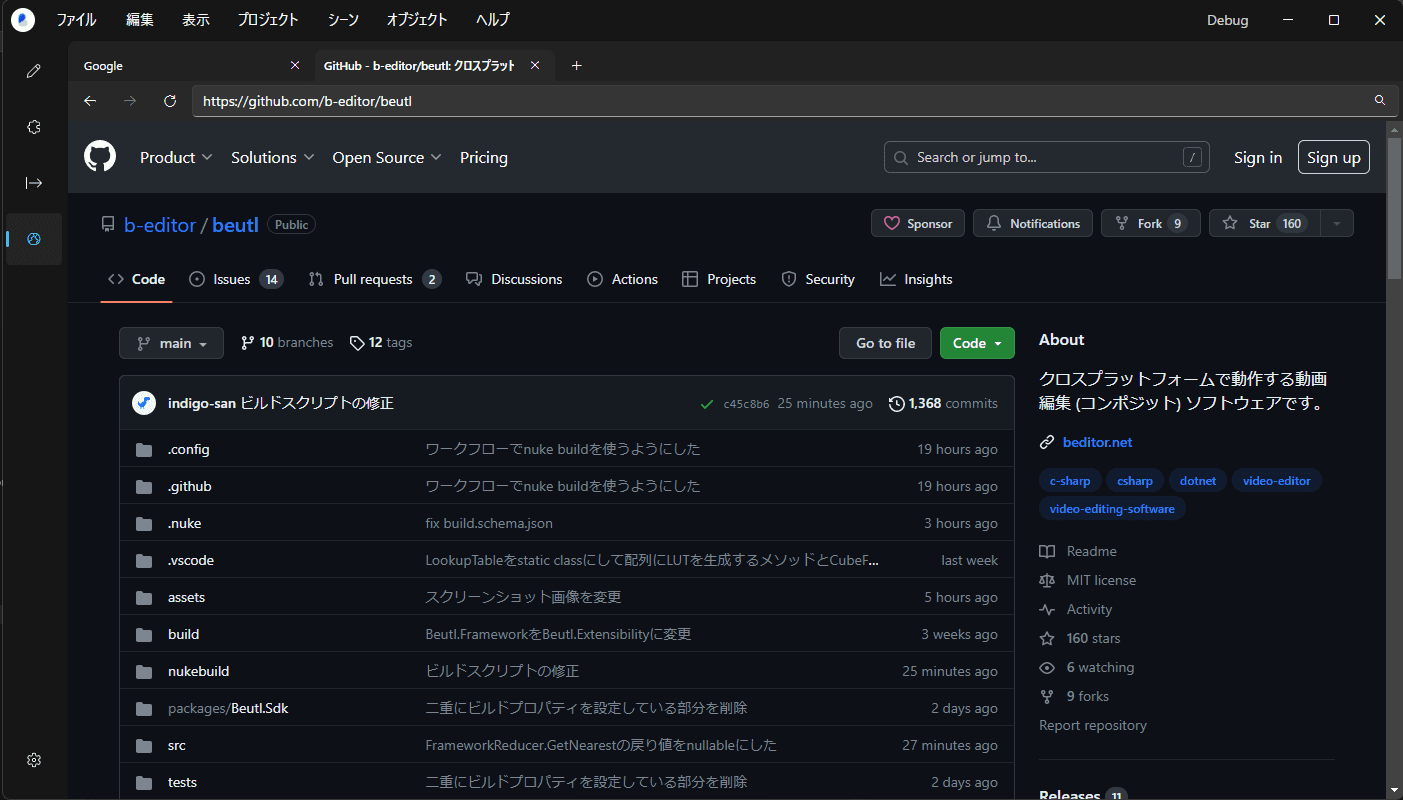Close the Google tab
Screen dimensions: 1403x800
(294, 65)
